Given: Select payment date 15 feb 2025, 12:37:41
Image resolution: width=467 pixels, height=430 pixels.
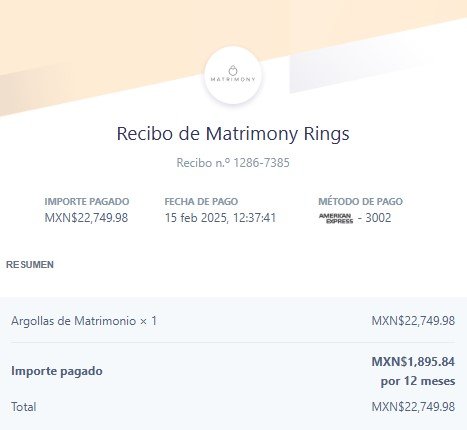Looking at the screenshot, I should [220, 218].
